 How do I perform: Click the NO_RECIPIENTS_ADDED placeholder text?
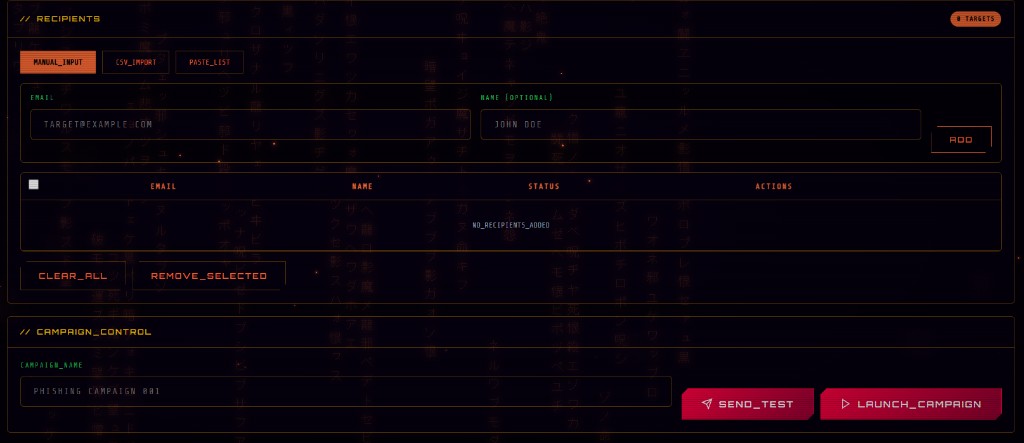coord(510,225)
